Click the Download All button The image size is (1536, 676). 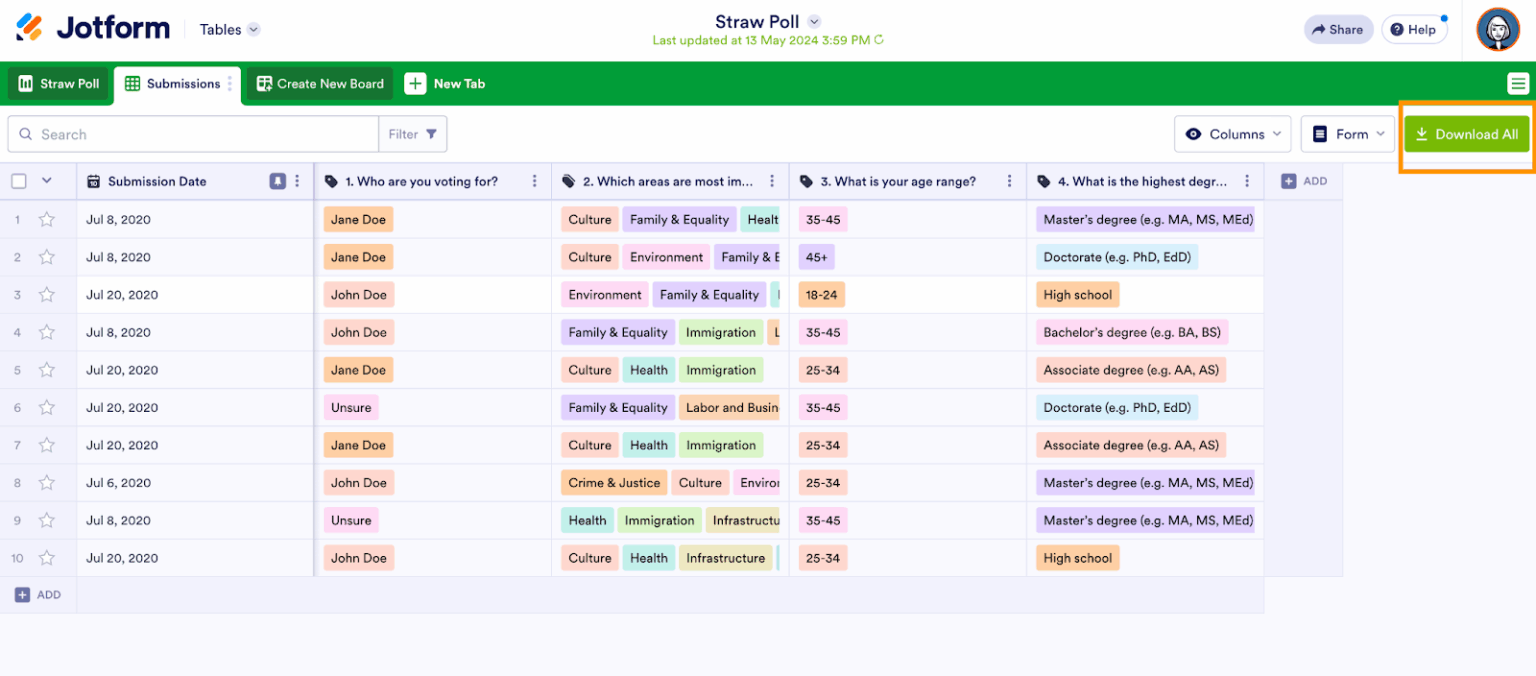[1466, 133]
